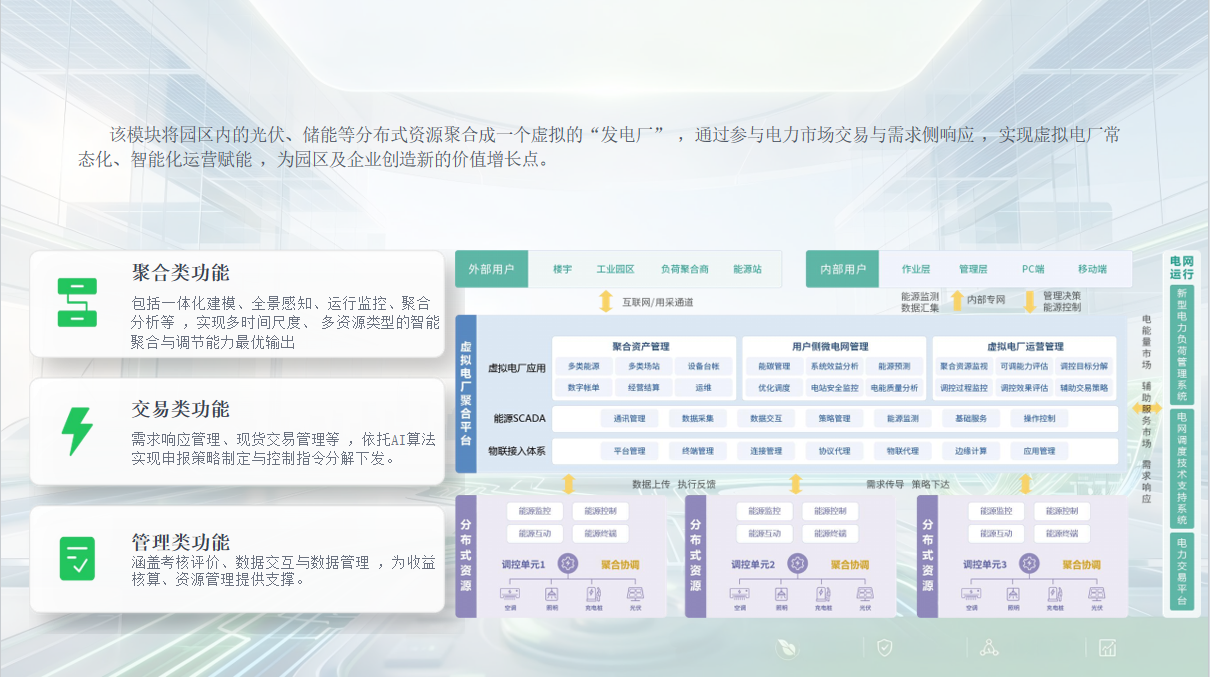Click the 工业园区 label
Image resolution: width=1210 pixels, height=677 pixels.
[616, 269]
